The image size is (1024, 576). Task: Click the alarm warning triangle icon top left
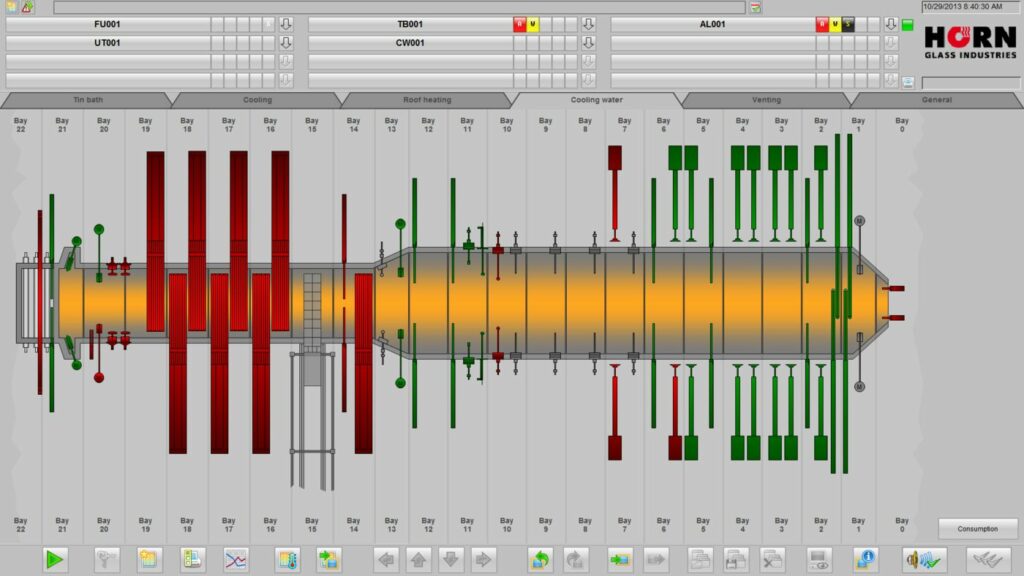(x=27, y=7)
